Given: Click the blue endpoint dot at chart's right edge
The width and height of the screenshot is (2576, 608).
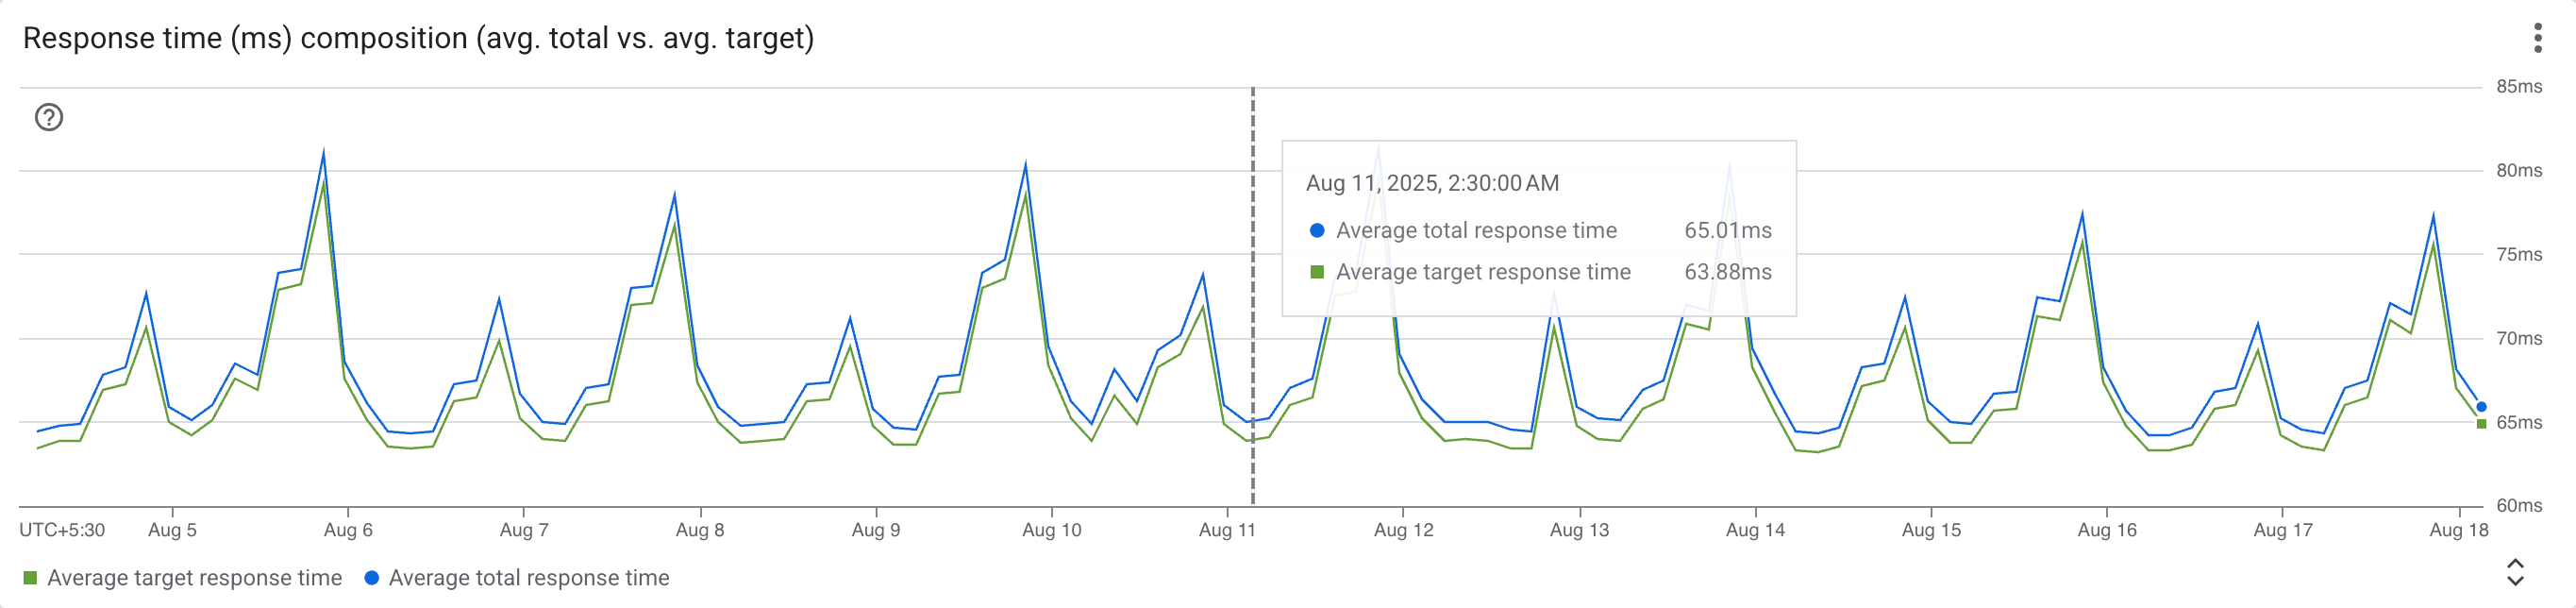Looking at the screenshot, I should click(x=2481, y=407).
